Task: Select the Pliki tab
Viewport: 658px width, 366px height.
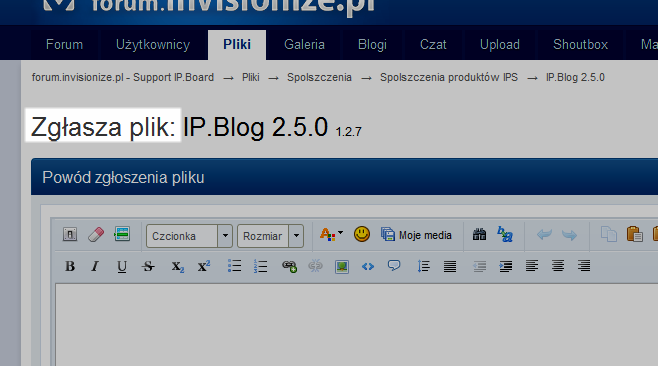Action: click(237, 44)
